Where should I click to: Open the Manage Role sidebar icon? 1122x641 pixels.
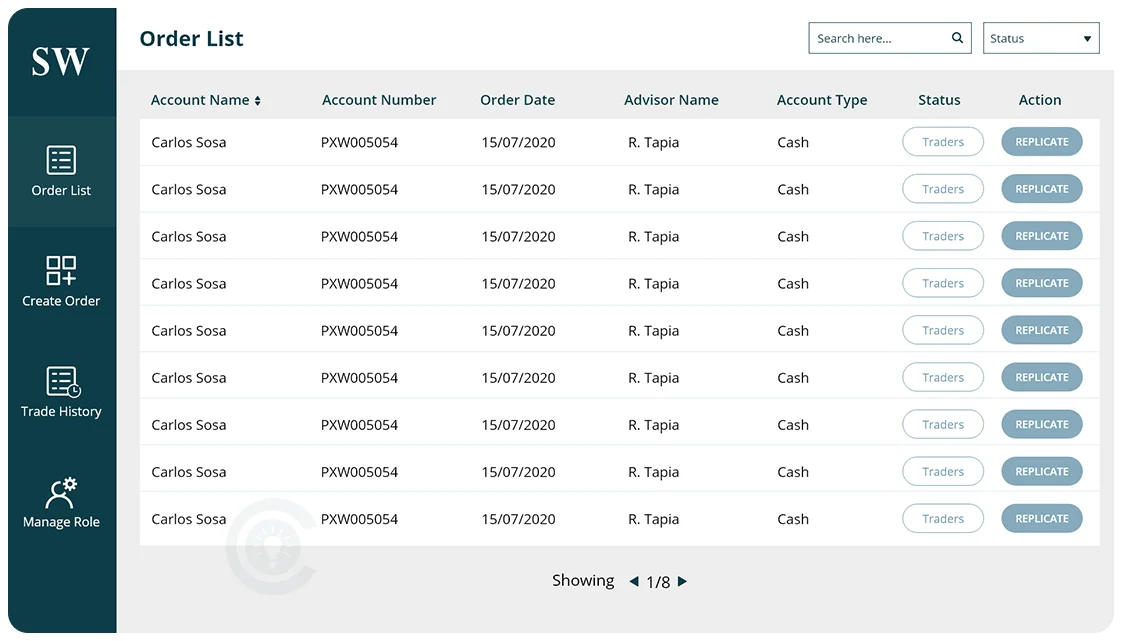pyautogui.click(x=61, y=493)
